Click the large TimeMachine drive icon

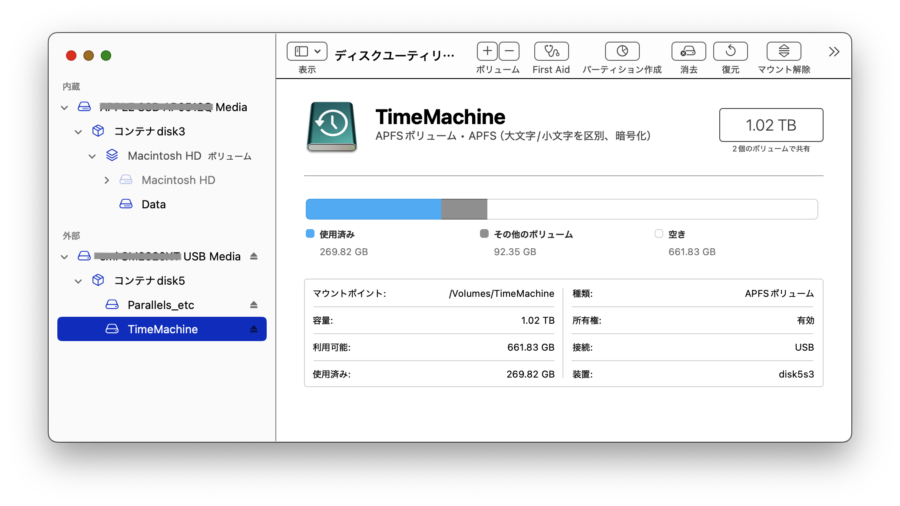click(332, 127)
